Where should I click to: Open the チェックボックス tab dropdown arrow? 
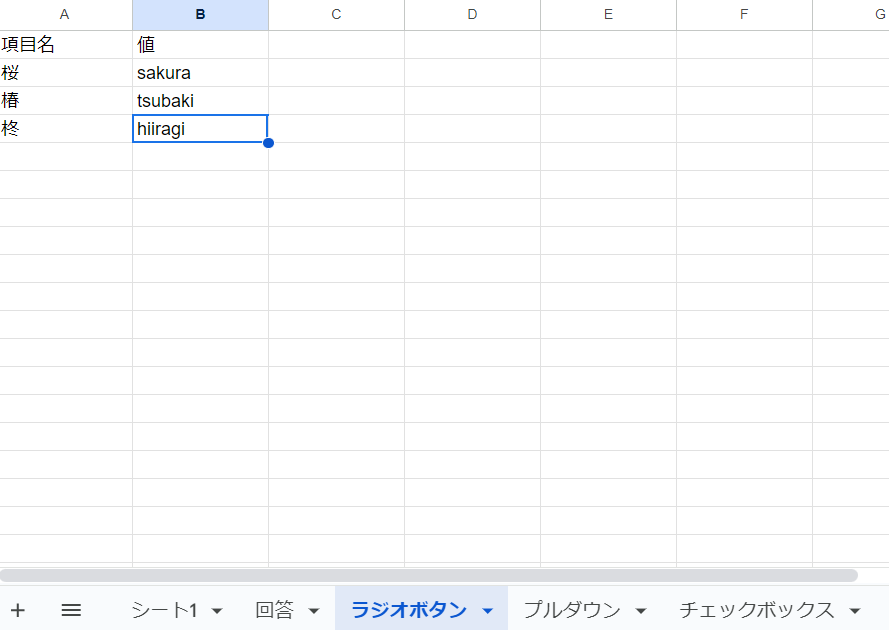coord(855,610)
